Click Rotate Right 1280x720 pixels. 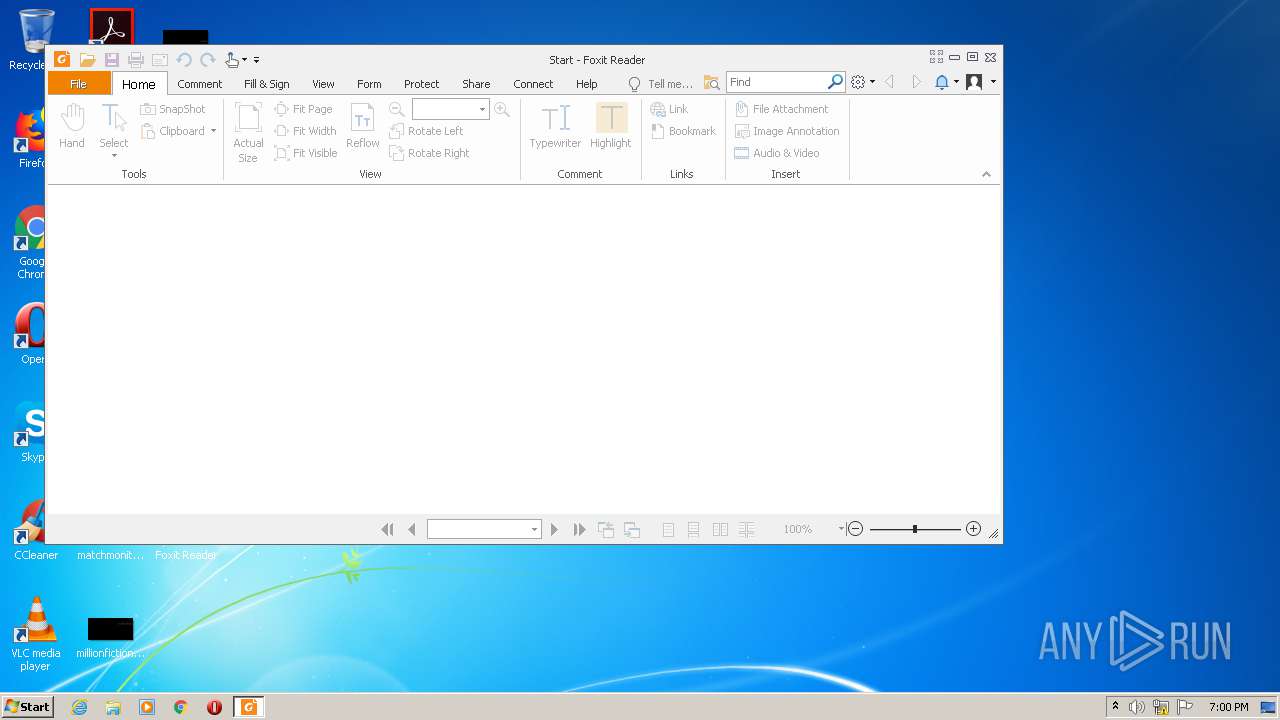click(430, 153)
